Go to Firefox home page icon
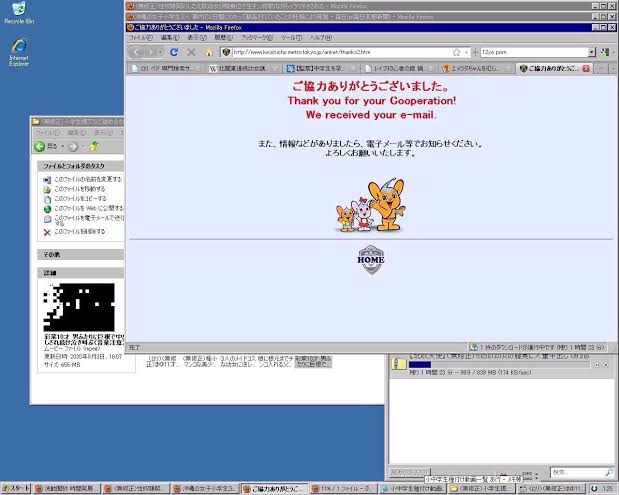619x495 pixels. [209, 52]
